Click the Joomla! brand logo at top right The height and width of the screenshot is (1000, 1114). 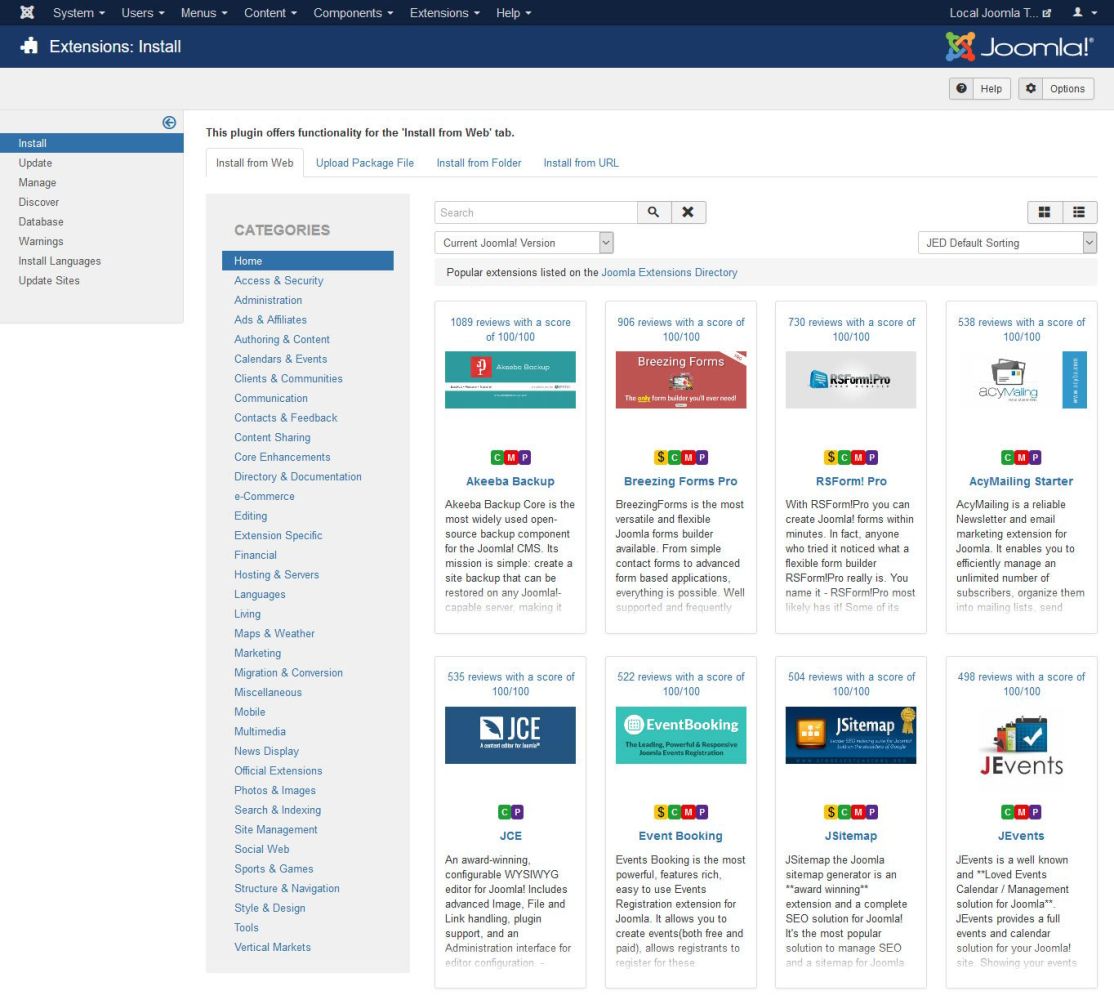[1020, 47]
